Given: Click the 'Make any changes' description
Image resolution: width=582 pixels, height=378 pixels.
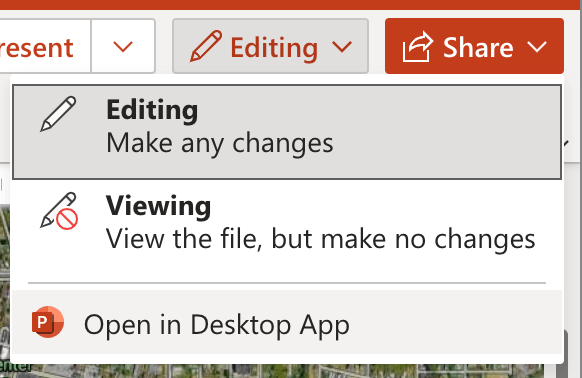Looking at the screenshot, I should pos(220,143).
